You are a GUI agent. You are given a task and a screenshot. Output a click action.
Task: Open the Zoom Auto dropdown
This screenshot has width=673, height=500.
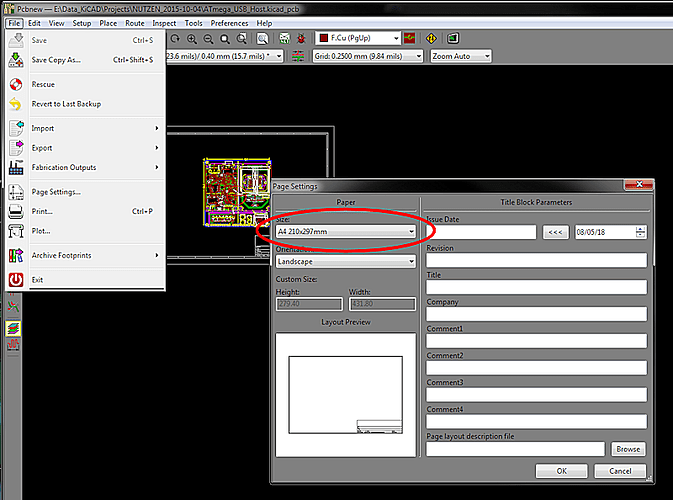(x=461, y=56)
